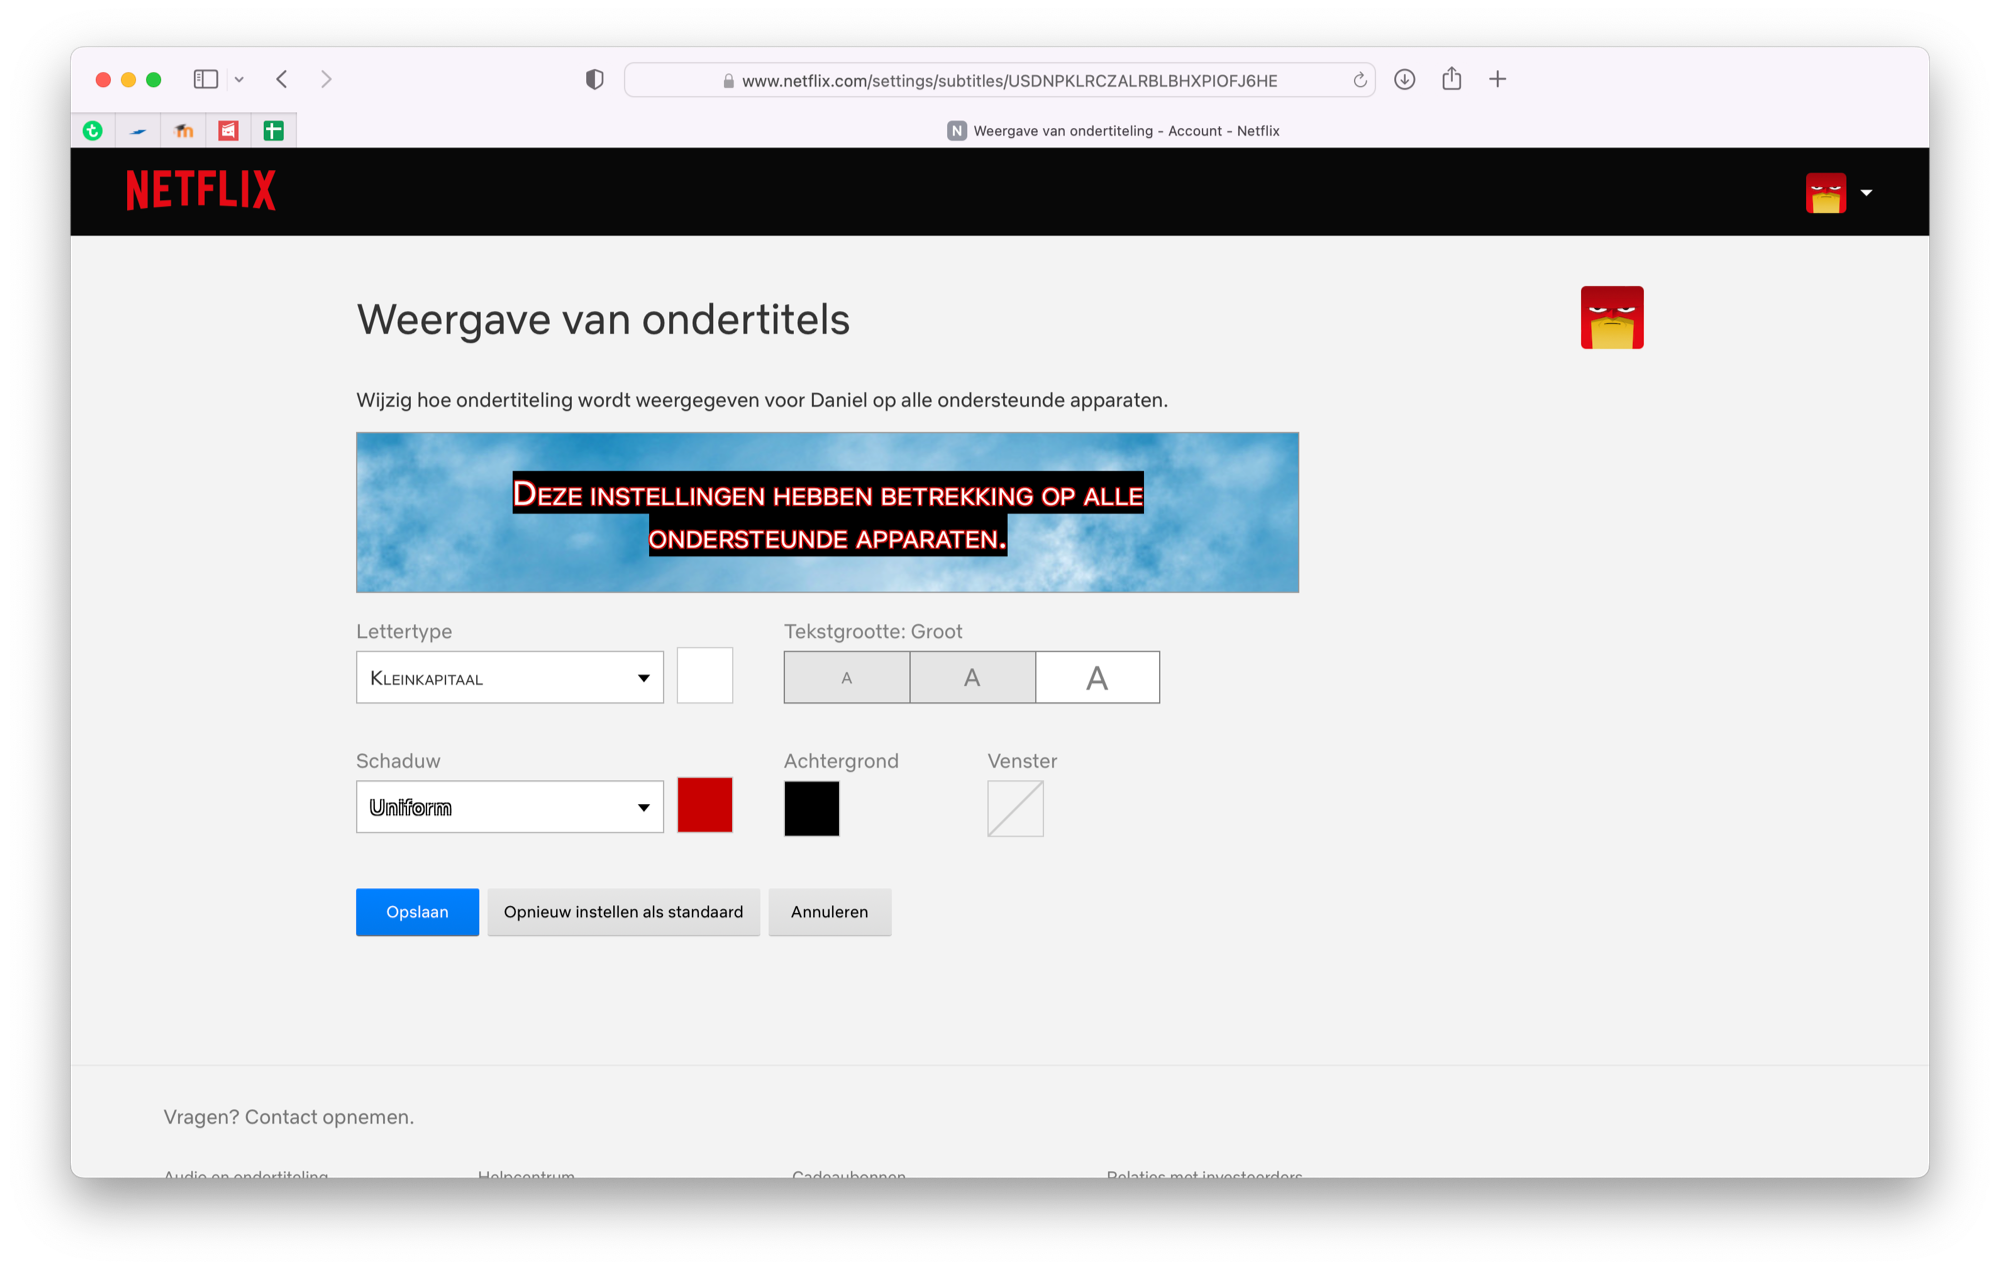Select the smallest text size option
The image size is (2000, 1271).
[x=846, y=677]
